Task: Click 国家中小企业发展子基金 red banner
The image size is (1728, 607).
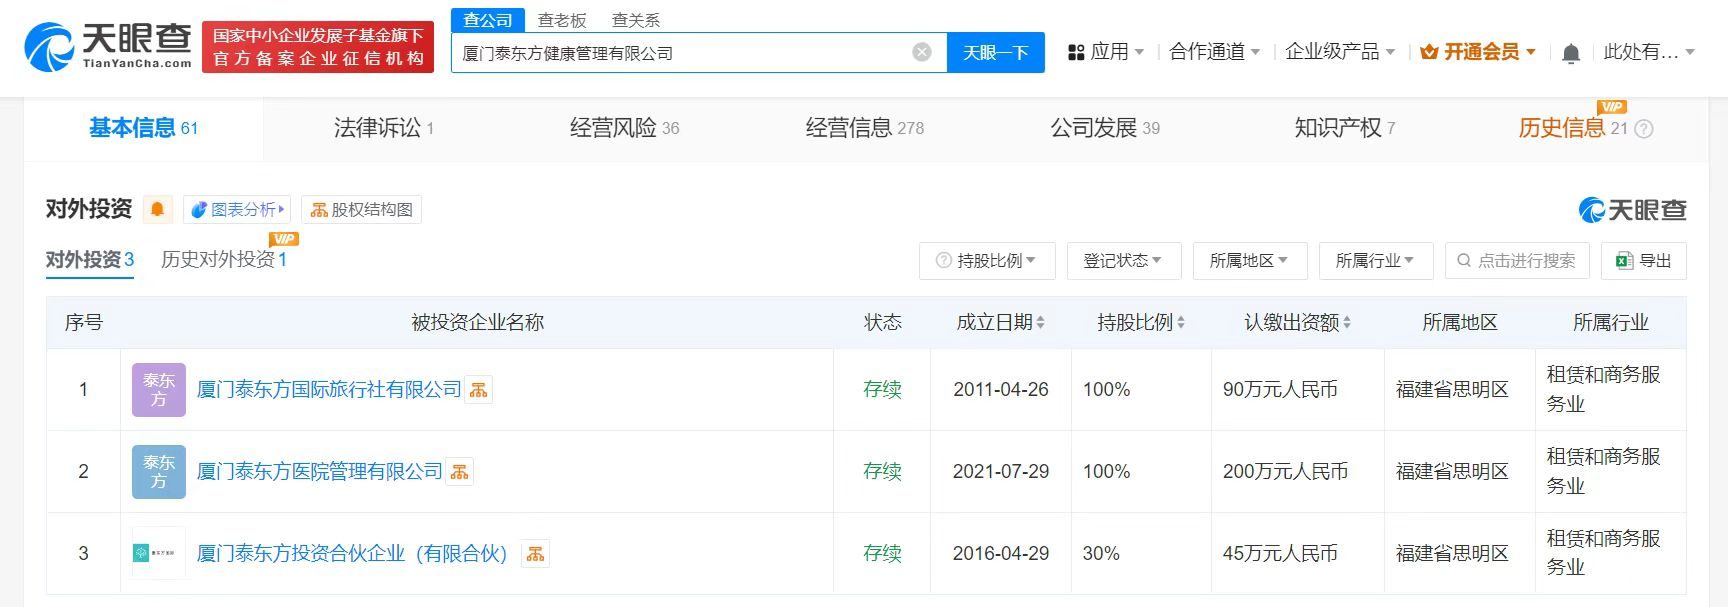Action: [318, 47]
